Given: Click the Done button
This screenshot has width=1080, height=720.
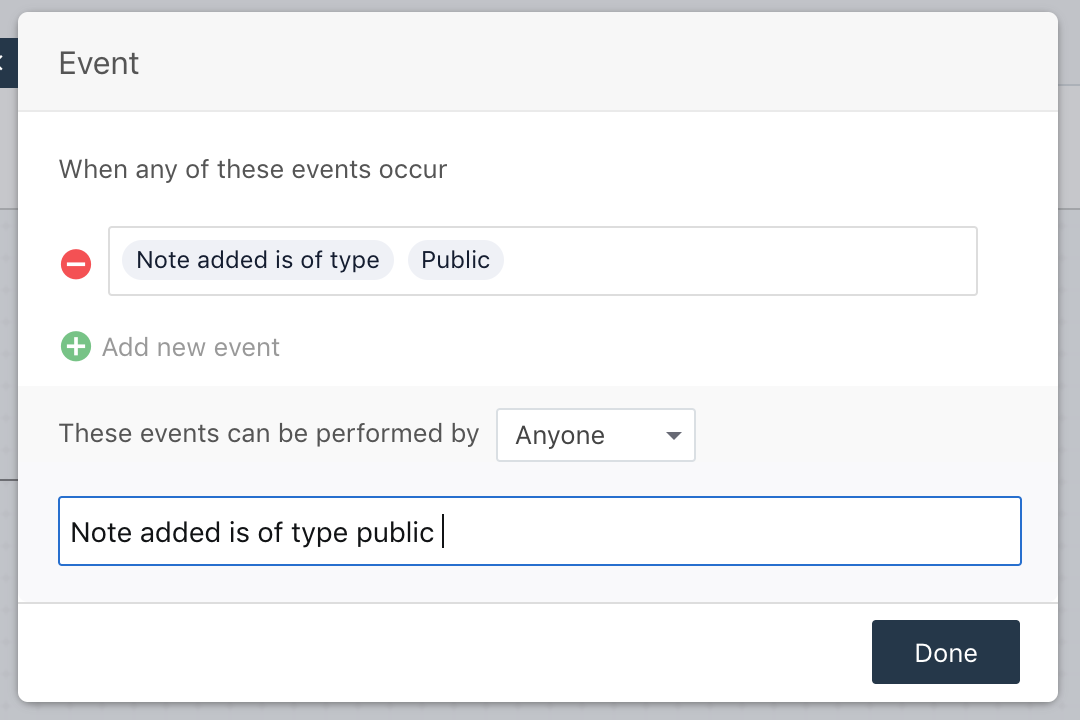Looking at the screenshot, I should pos(946,652).
